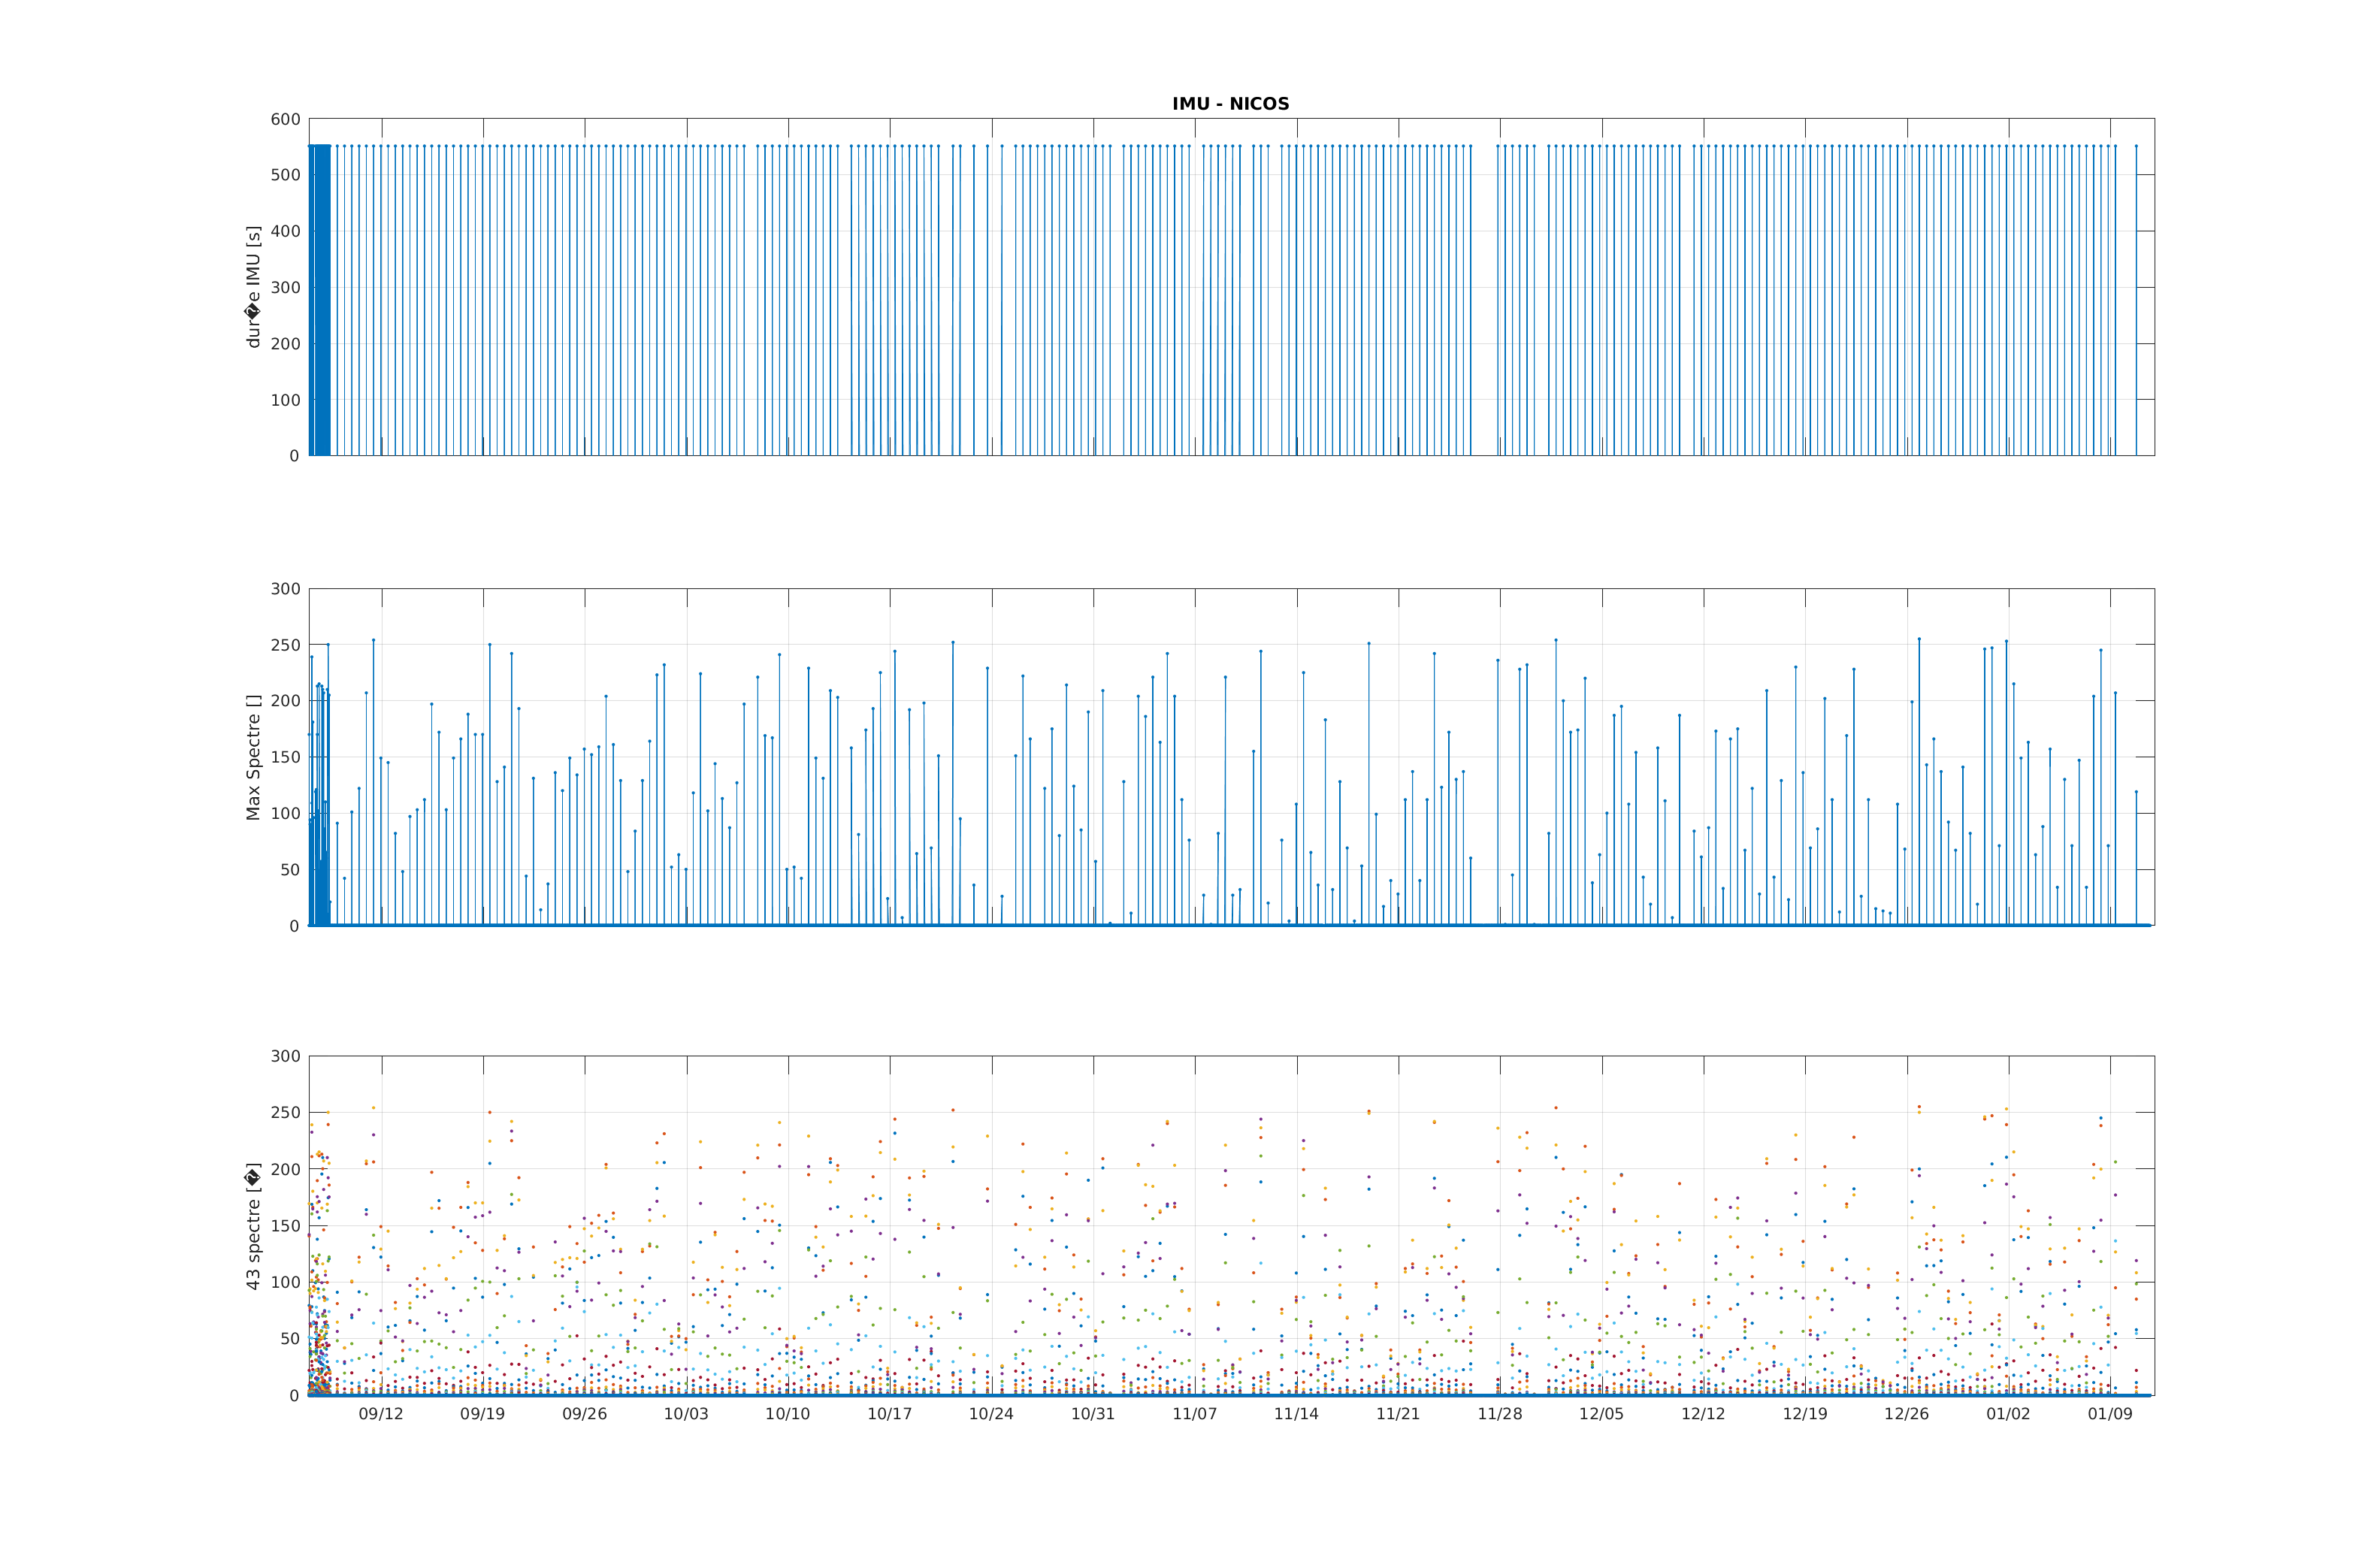Click the Max Spectre y-axis label

tap(253, 757)
